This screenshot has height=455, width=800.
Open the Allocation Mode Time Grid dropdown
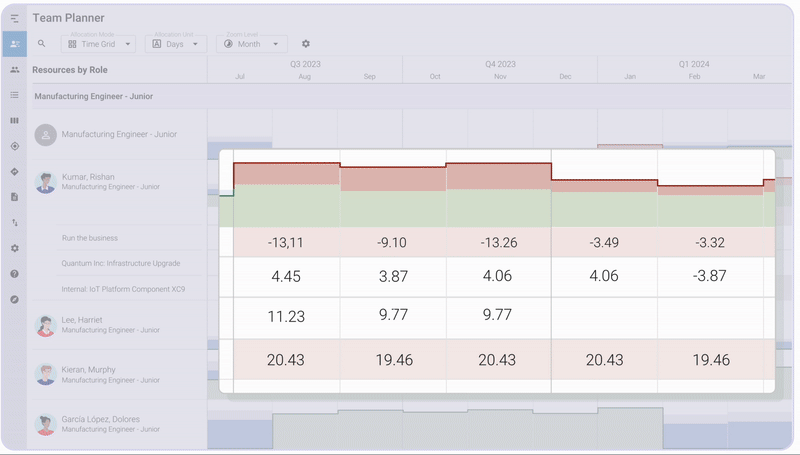(x=98, y=44)
